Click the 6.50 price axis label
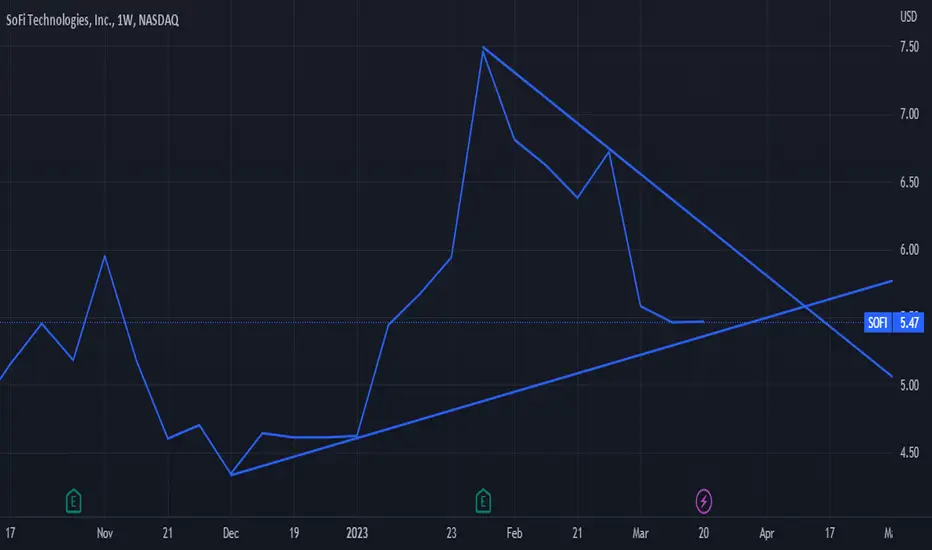 click(x=909, y=182)
